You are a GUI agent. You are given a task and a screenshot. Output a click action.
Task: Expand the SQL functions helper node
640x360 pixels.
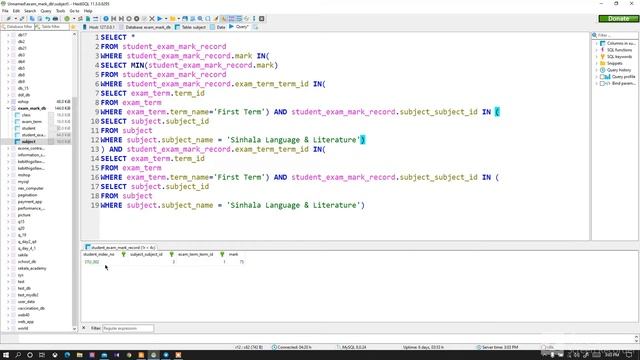pyautogui.click(x=596, y=50)
